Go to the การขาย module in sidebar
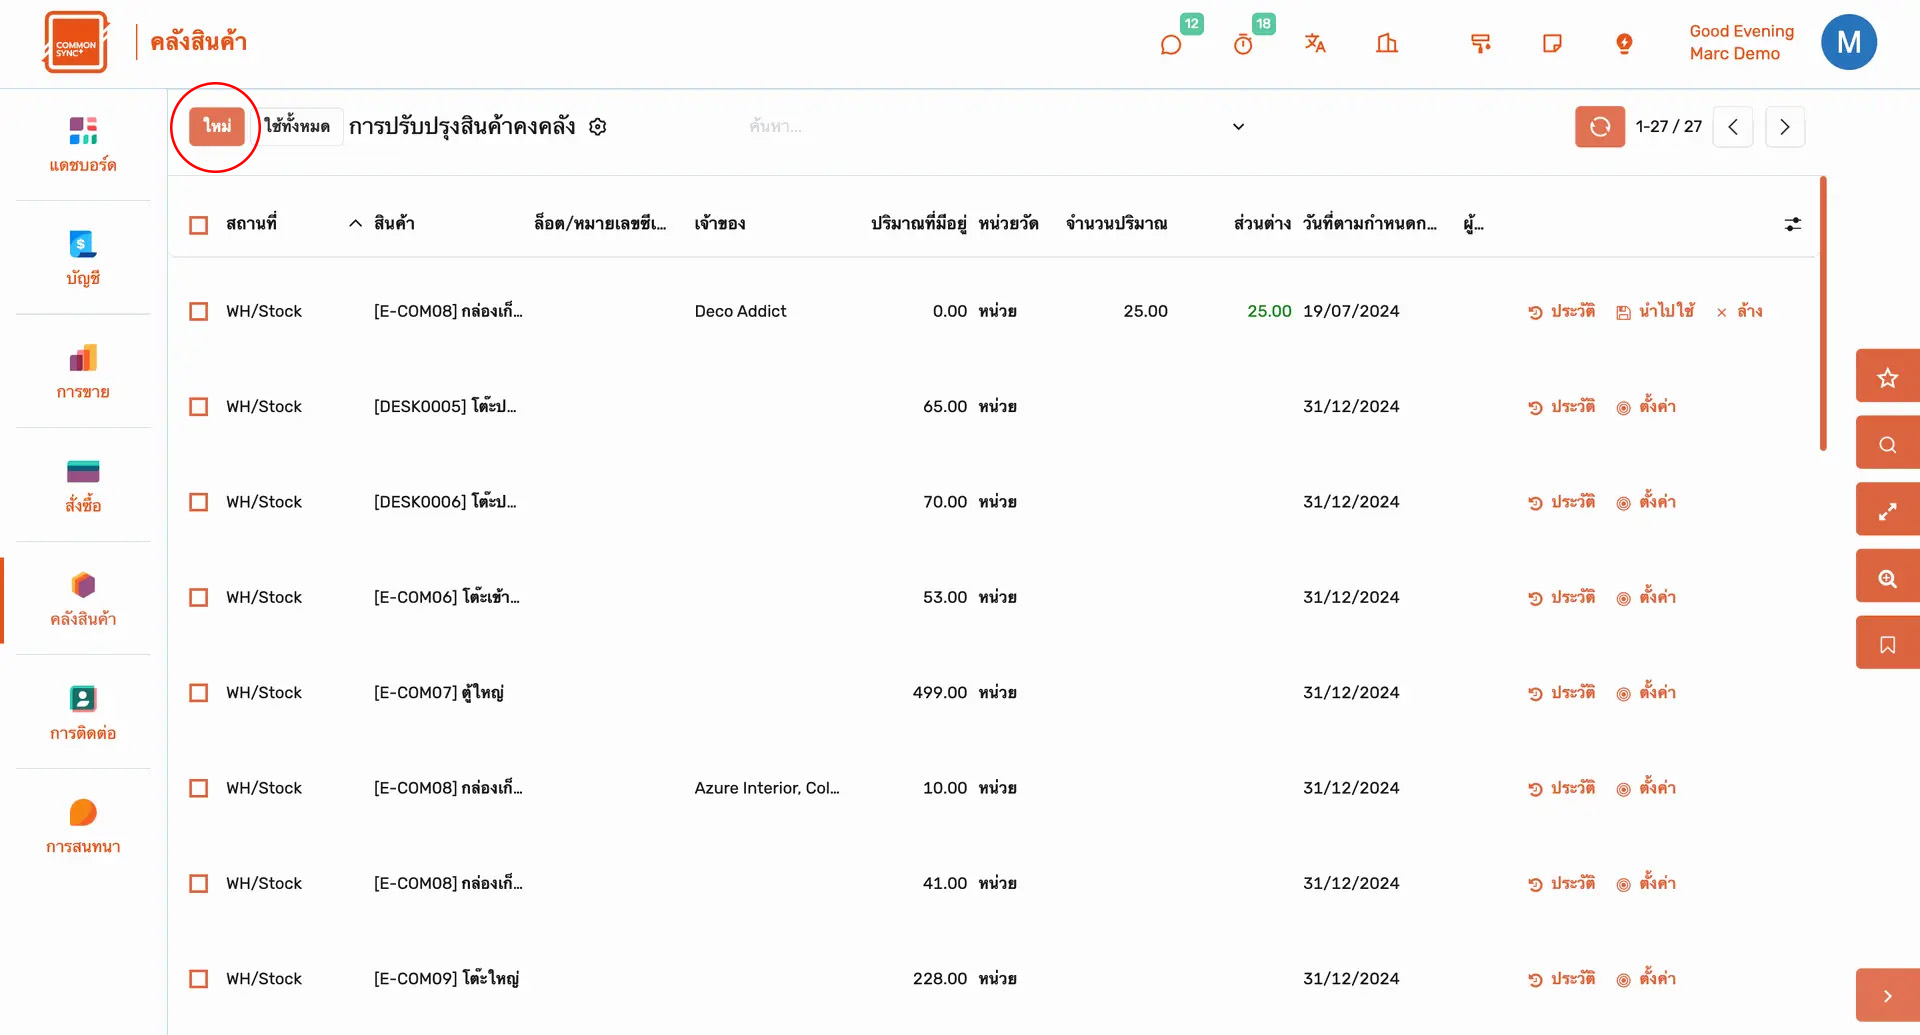Image resolution: width=1920 pixels, height=1035 pixels. tap(83, 372)
